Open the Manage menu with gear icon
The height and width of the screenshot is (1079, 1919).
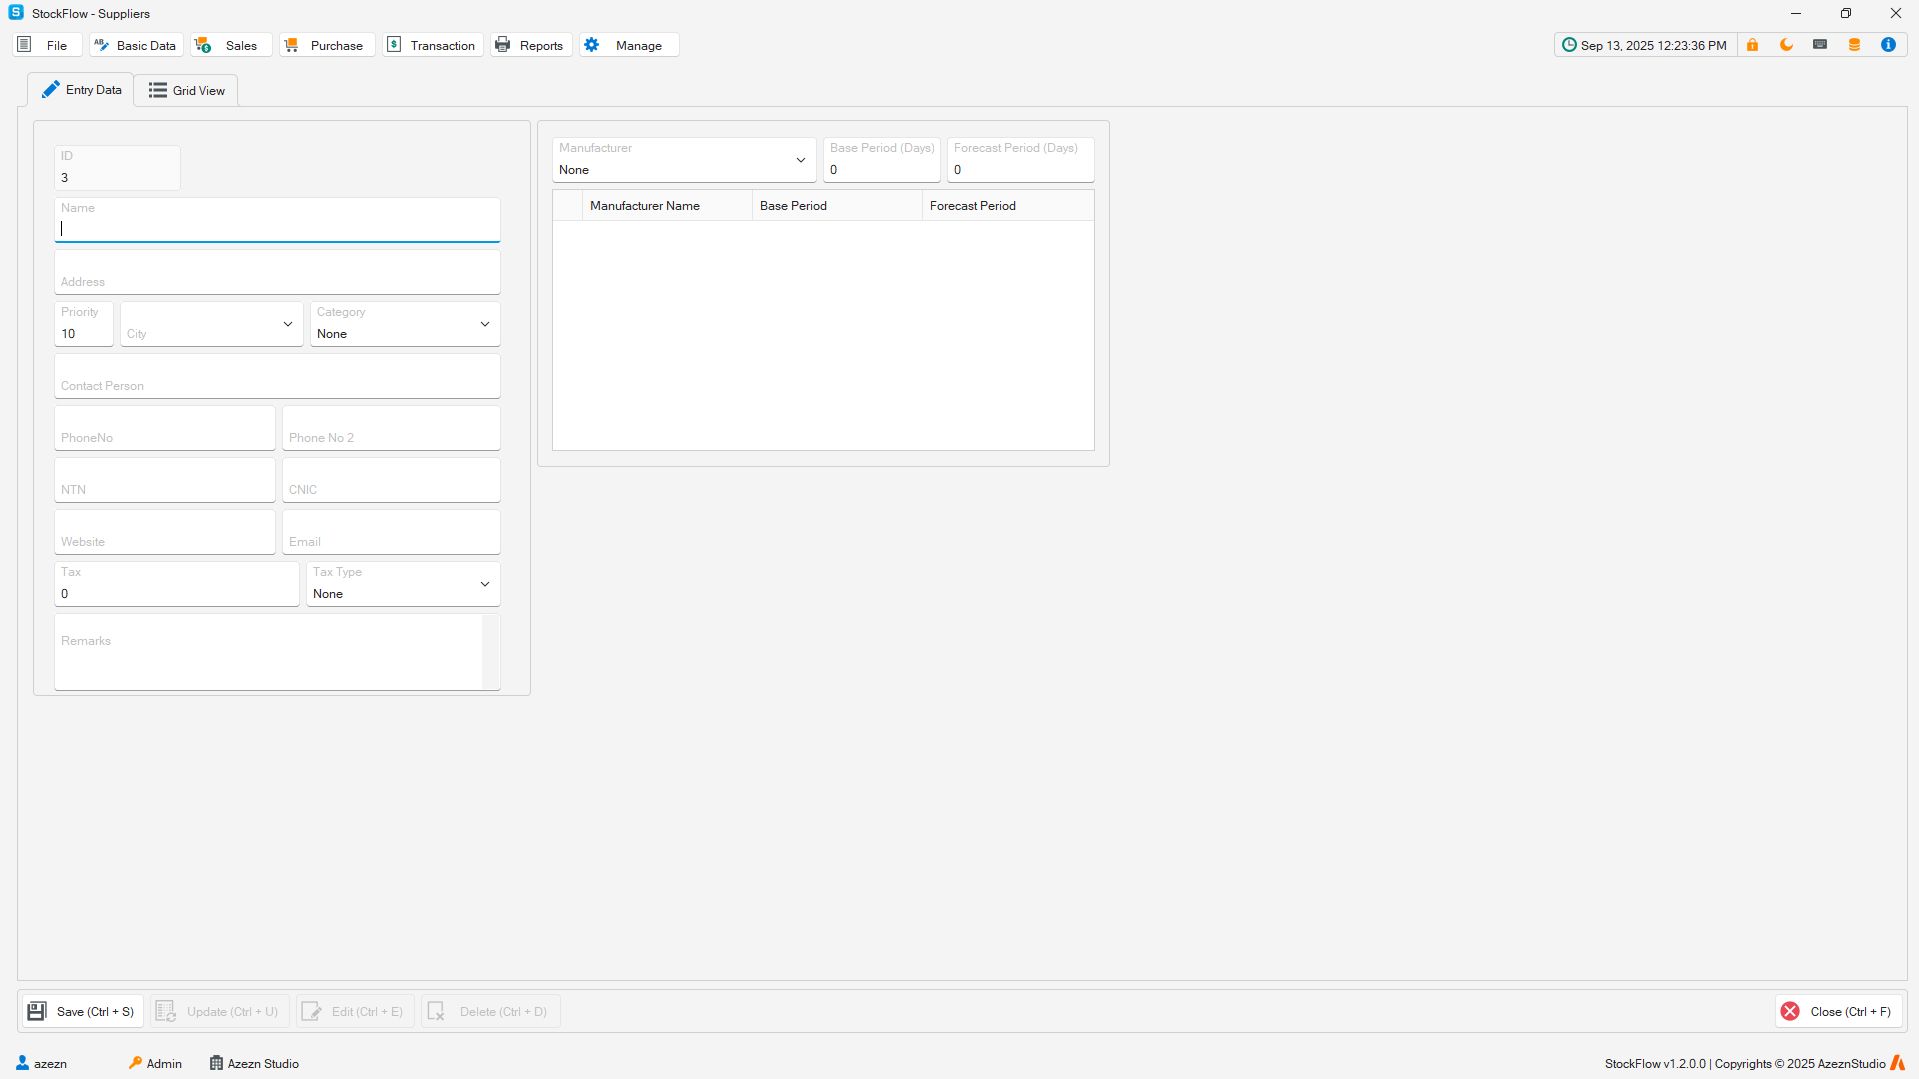[627, 45]
